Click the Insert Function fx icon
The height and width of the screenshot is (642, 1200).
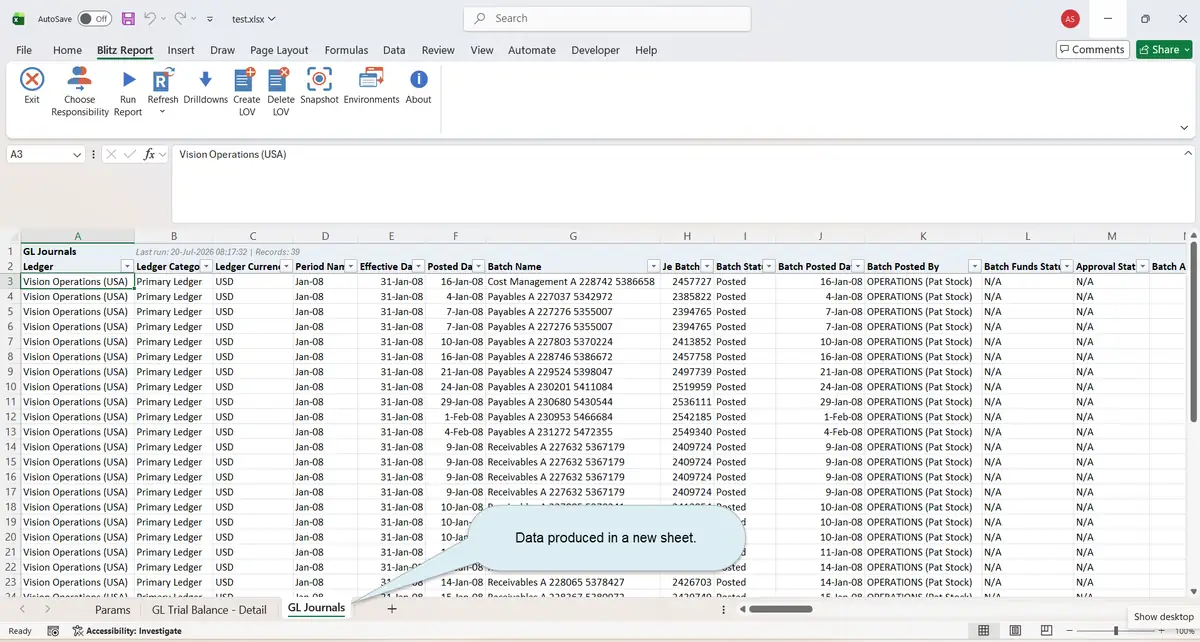tap(149, 154)
